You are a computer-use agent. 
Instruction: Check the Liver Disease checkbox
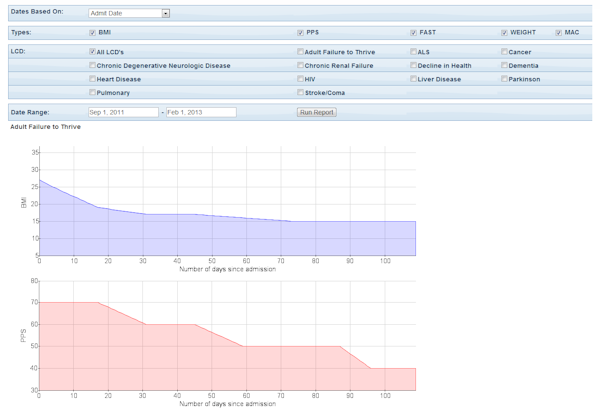coord(413,78)
